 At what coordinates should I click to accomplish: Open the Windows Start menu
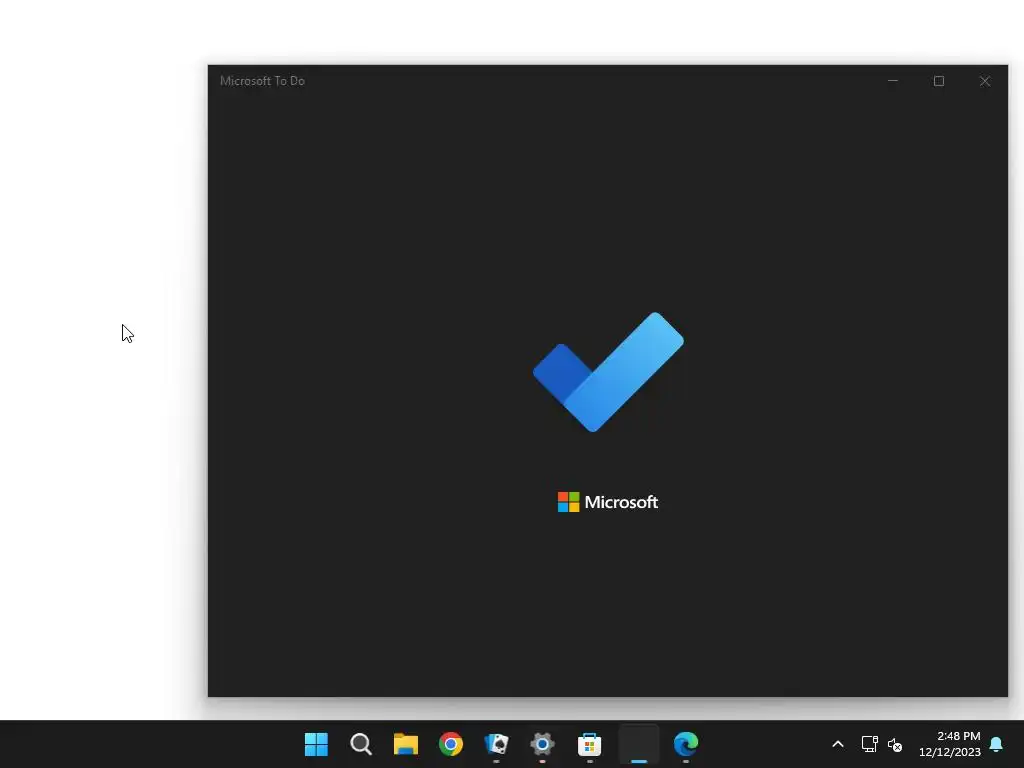coord(316,744)
